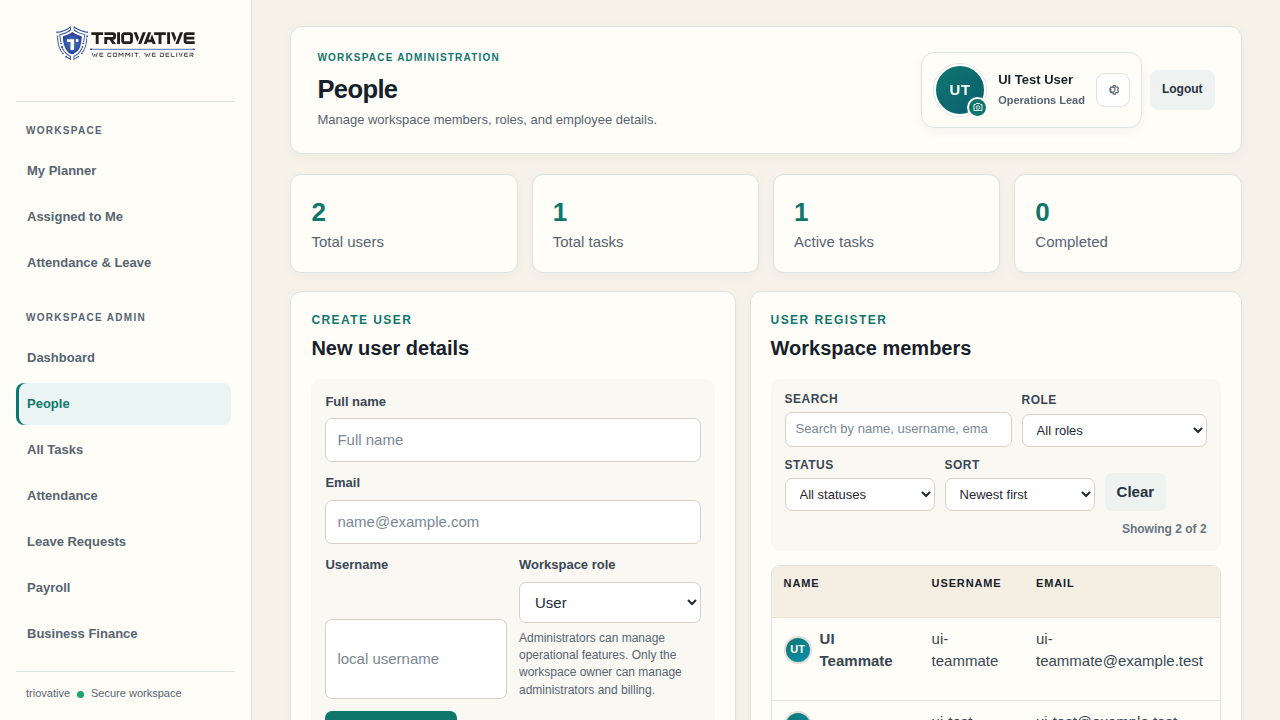Click the member search box

[898, 429]
